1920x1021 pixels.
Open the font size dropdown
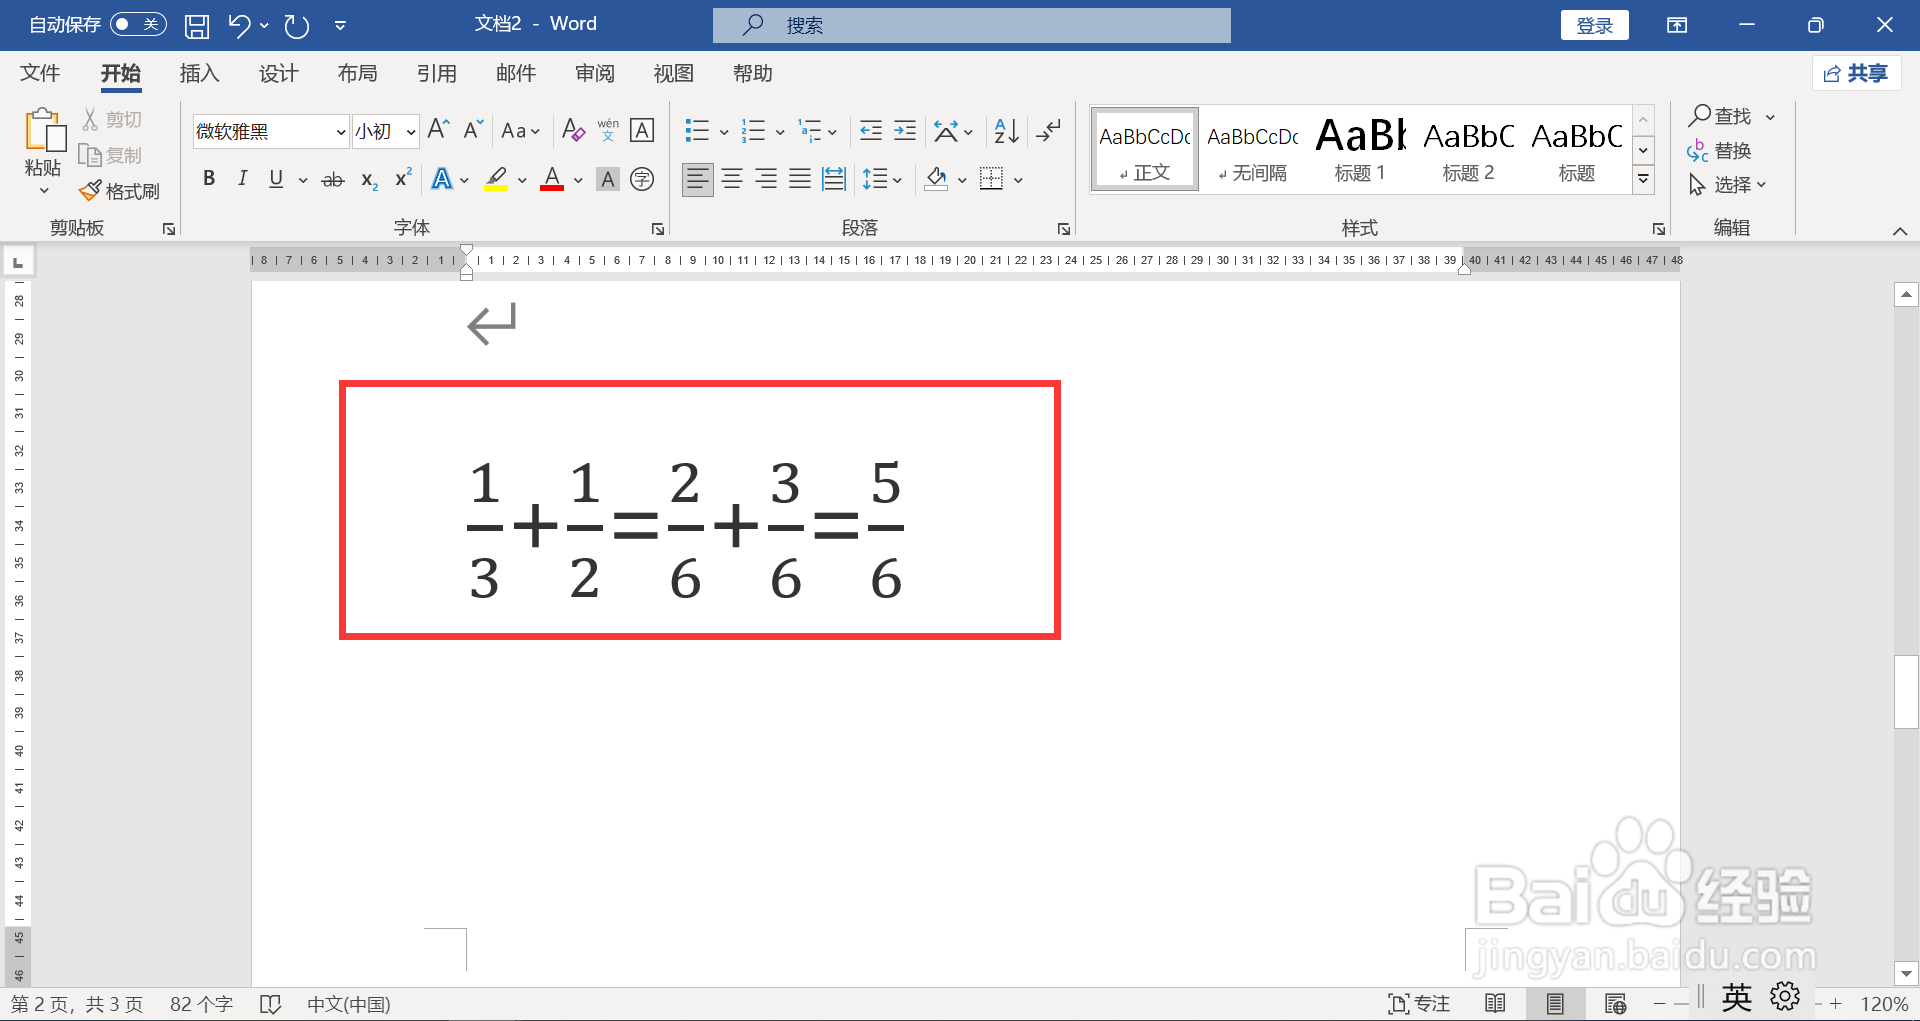(x=410, y=132)
